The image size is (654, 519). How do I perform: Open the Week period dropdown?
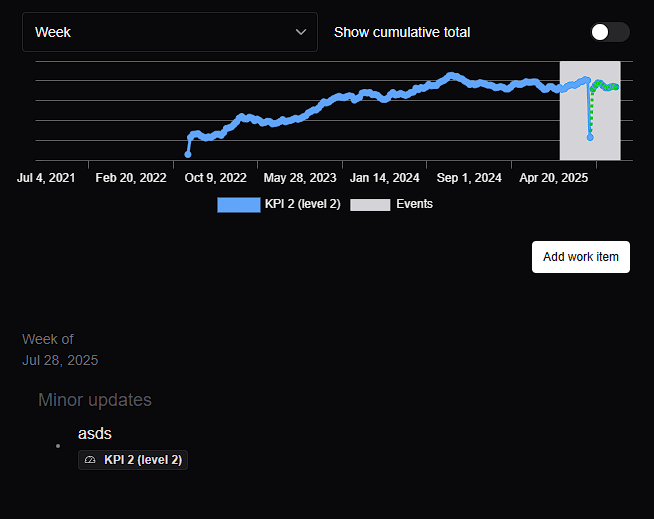click(169, 32)
